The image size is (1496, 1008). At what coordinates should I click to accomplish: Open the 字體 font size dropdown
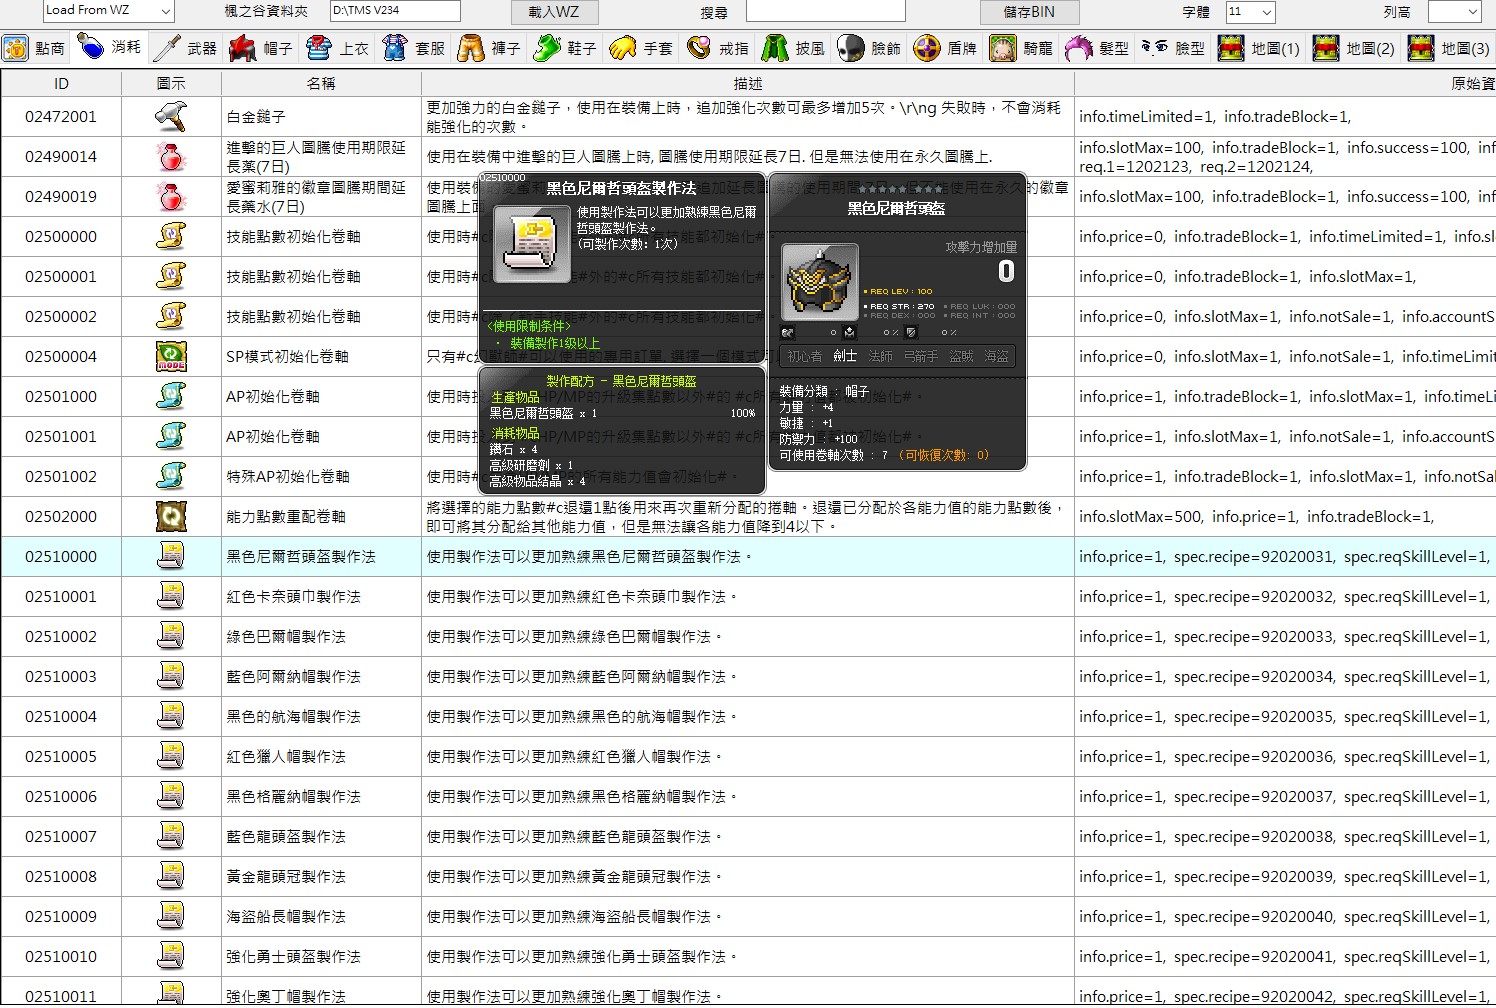tap(1250, 12)
